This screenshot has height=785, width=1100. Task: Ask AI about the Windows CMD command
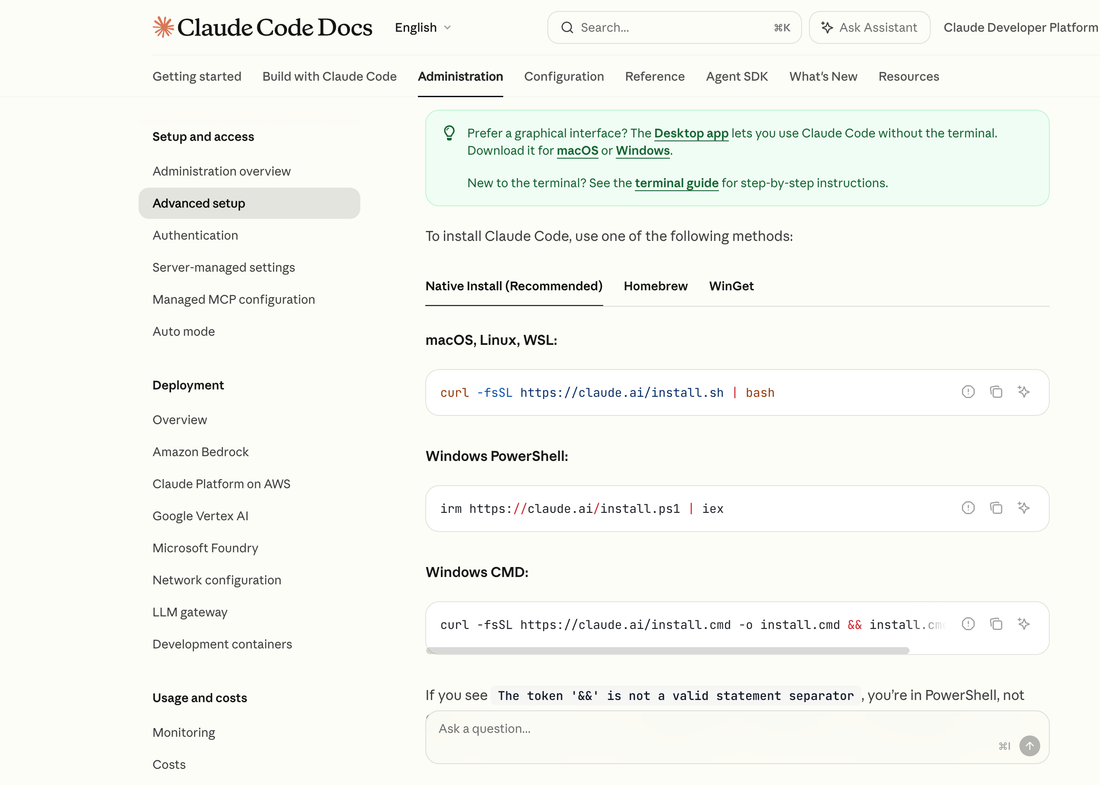(x=1024, y=624)
